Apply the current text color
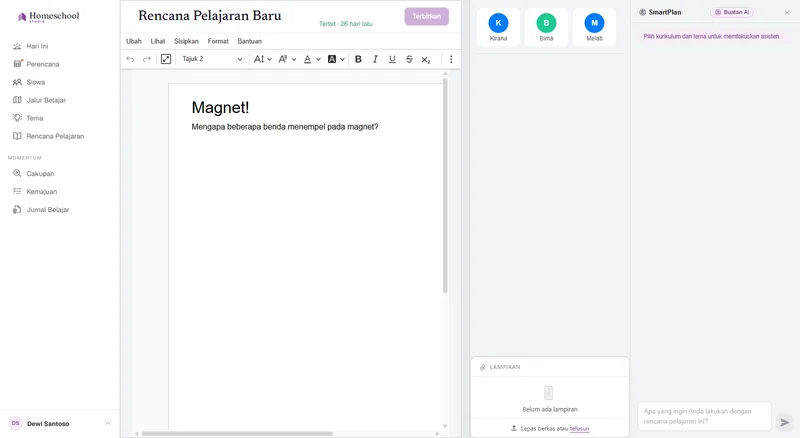 pyautogui.click(x=307, y=59)
